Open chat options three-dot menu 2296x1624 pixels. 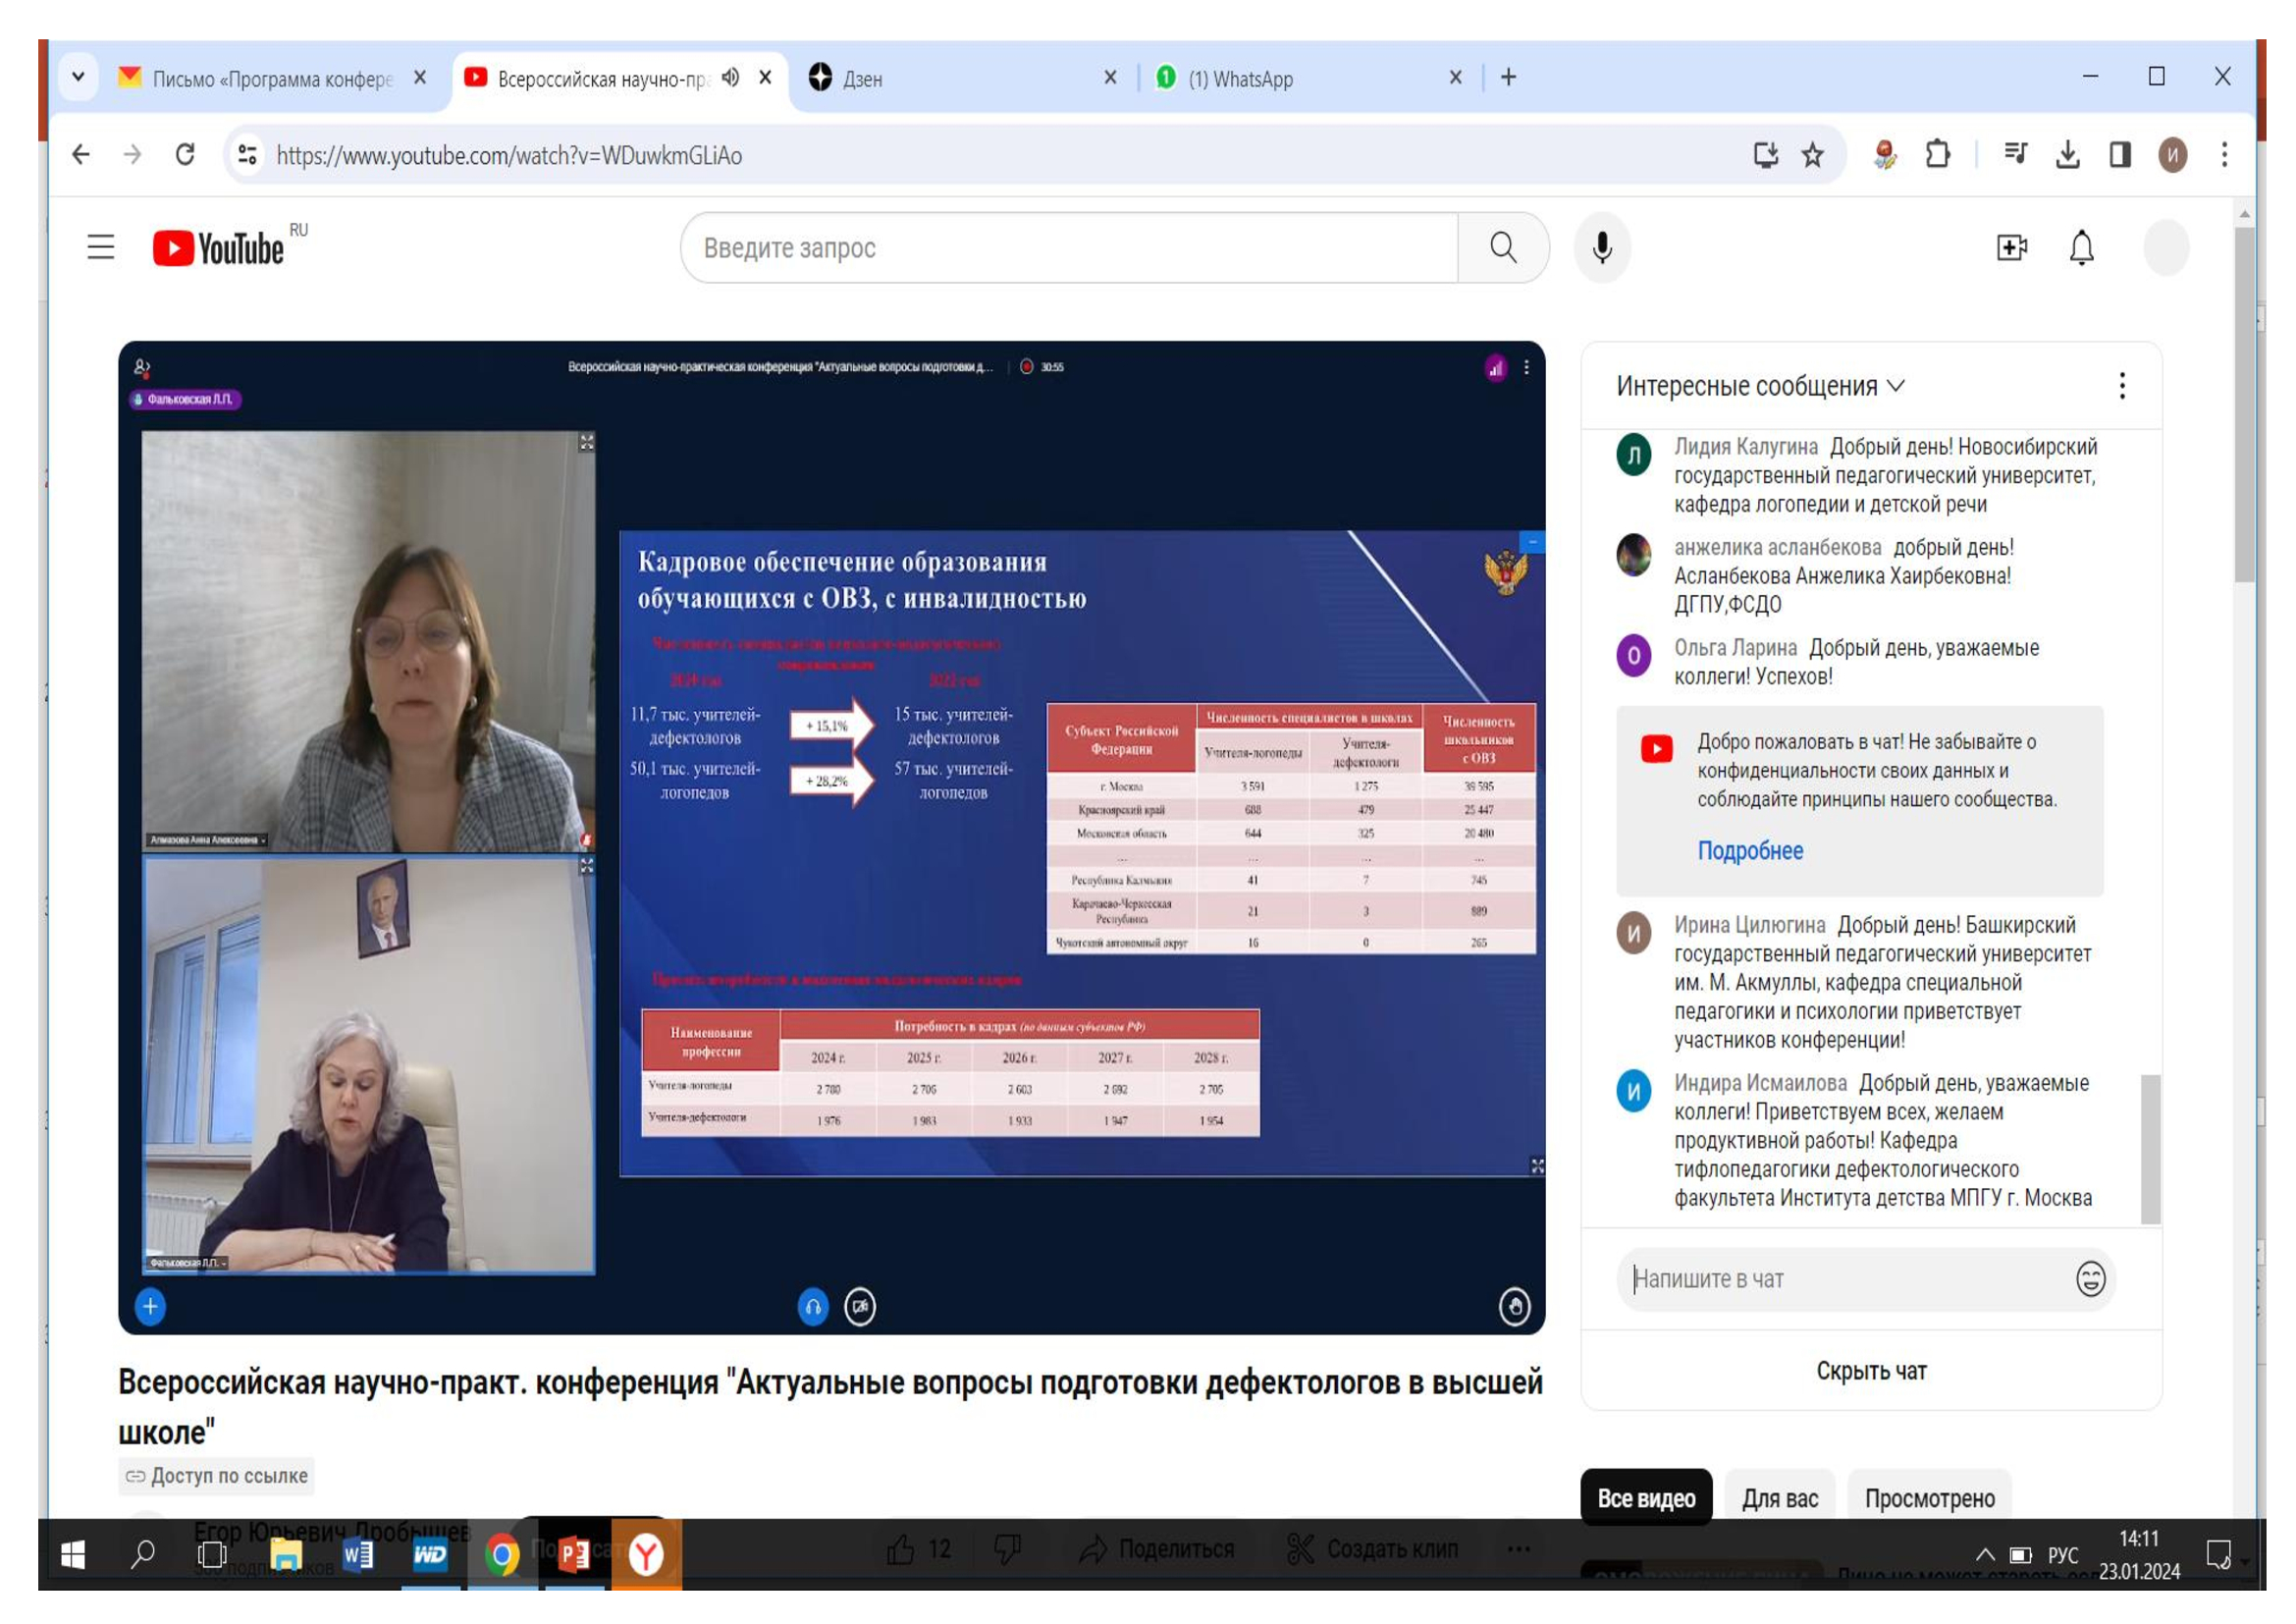tap(2121, 386)
